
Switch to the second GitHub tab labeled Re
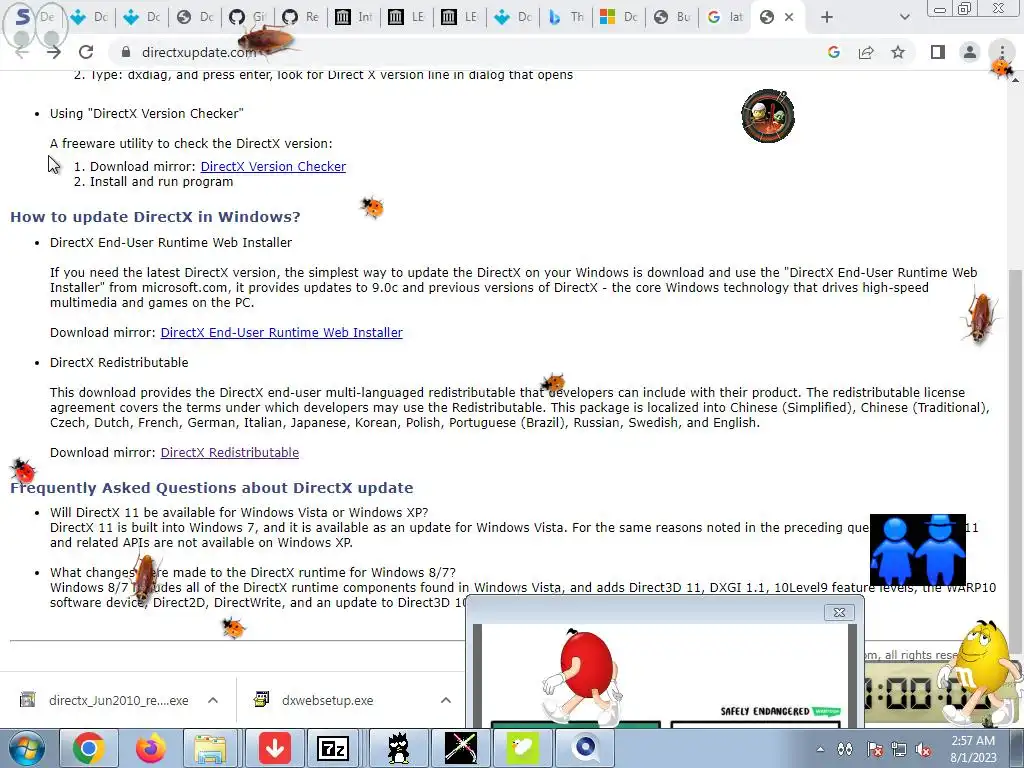pyautogui.click(x=300, y=17)
